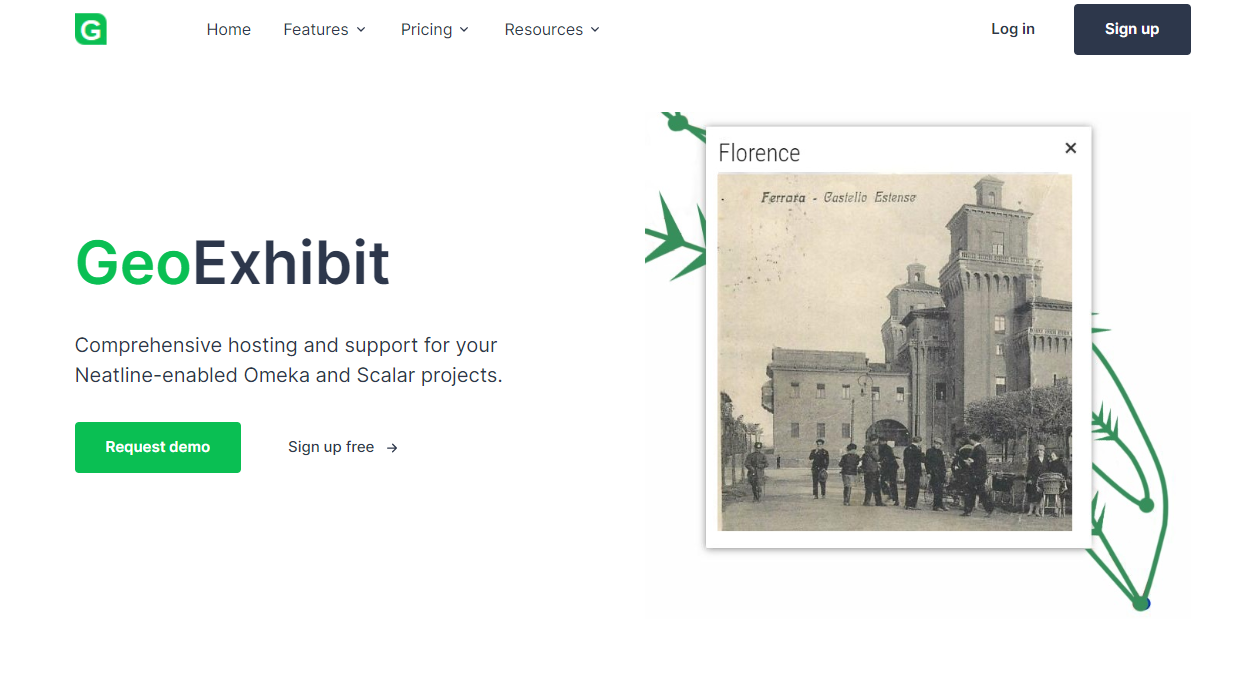Go to the Home menu item
Viewport: 1247px width, 693px height.
click(x=229, y=29)
